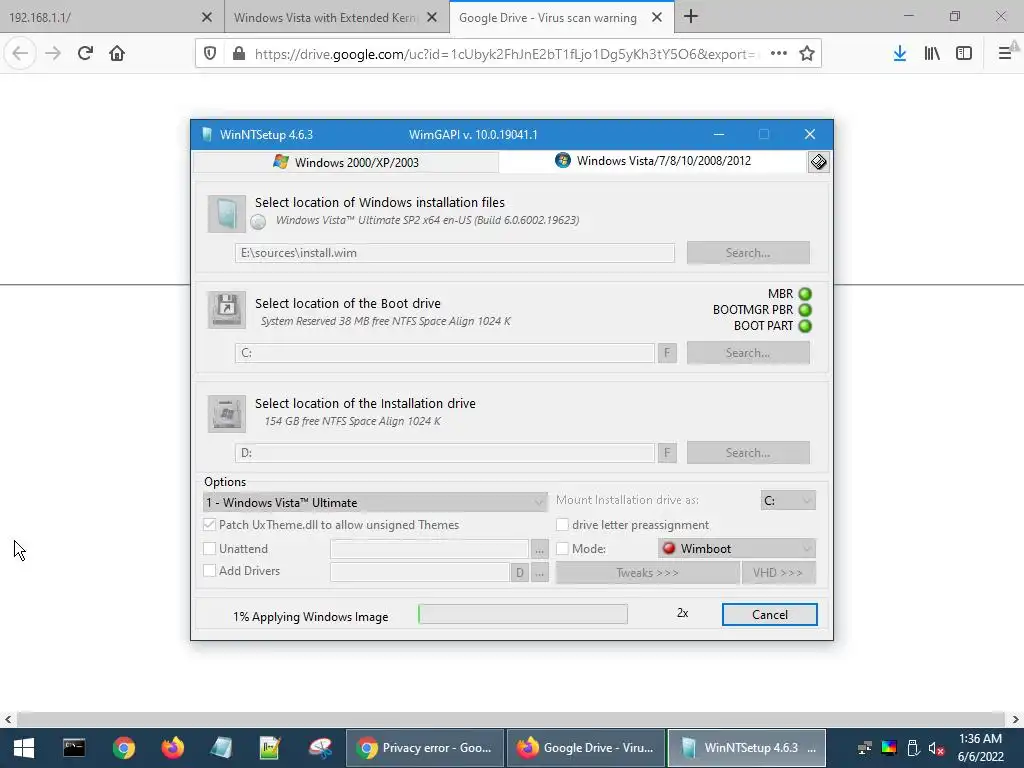Viewport: 1024px width, 768px height.
Task: Toggle Patch UxTheme.dll checkbox
Action: [x=210, y=524]
